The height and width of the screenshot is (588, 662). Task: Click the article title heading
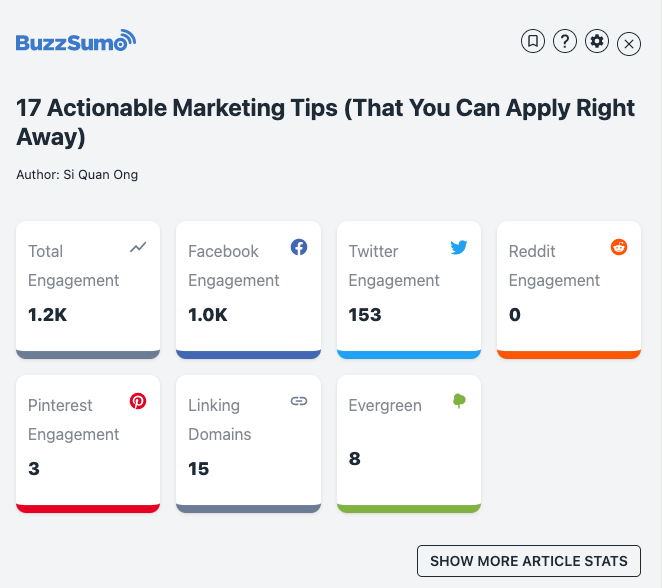coord(325,122)
